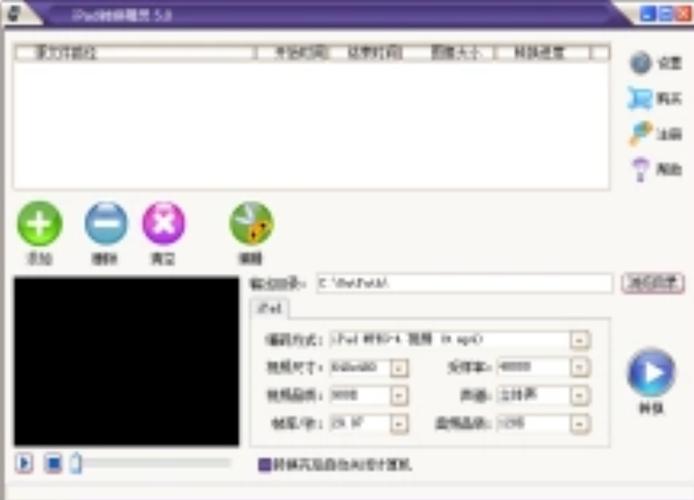Toggle shutdown computer after conversion checkbox
This screenshot has height=500, width=694.
[264, 465]
